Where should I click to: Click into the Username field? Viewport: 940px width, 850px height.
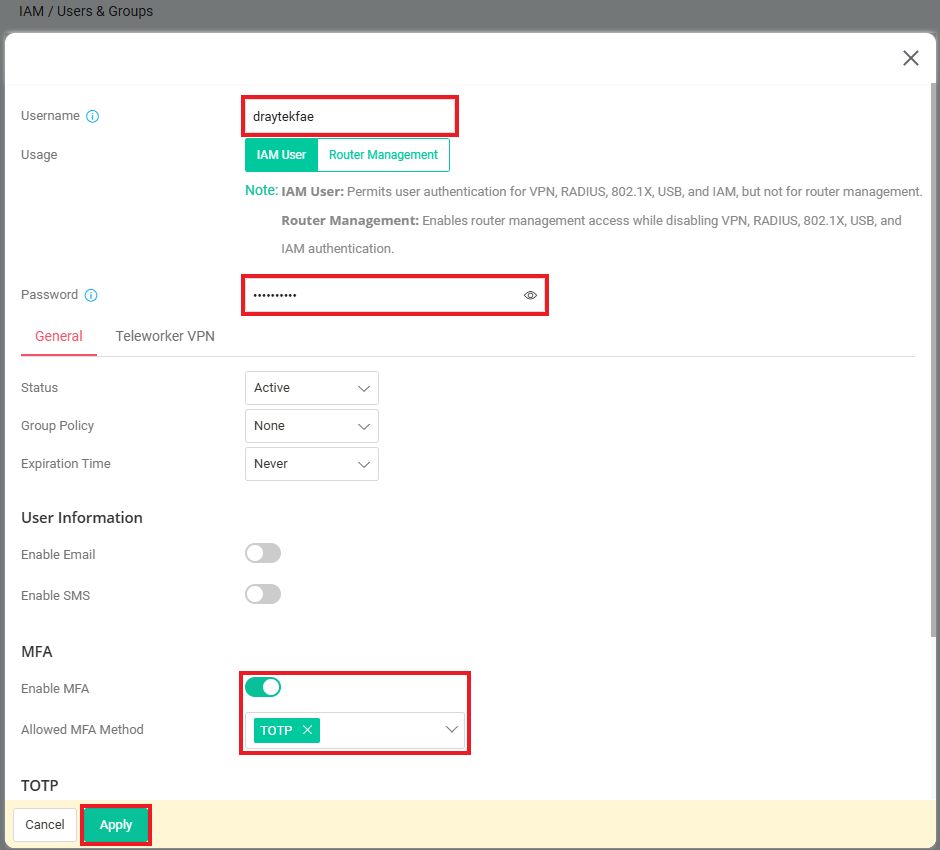[350, 116]
